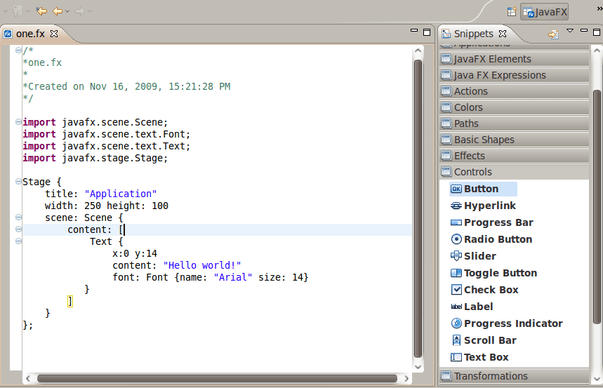This screenshot has width=603, height=388.
Task: Select the Toggle Button snippet
Action: (x=493, y=273)
